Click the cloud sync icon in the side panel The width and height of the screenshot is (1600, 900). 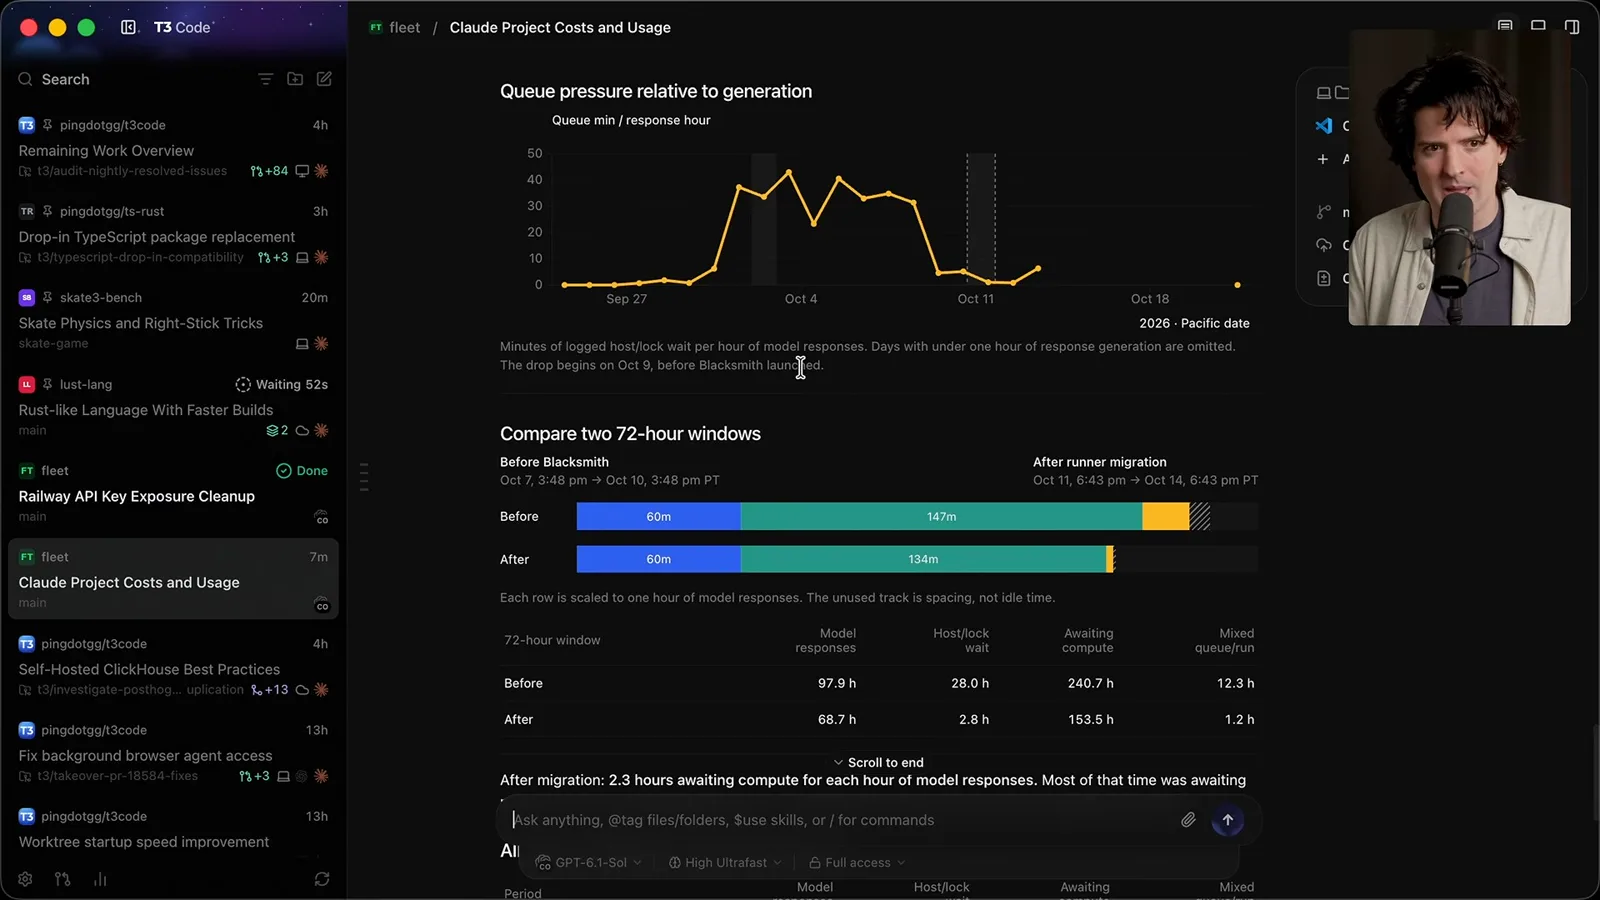coord(1324,245)
